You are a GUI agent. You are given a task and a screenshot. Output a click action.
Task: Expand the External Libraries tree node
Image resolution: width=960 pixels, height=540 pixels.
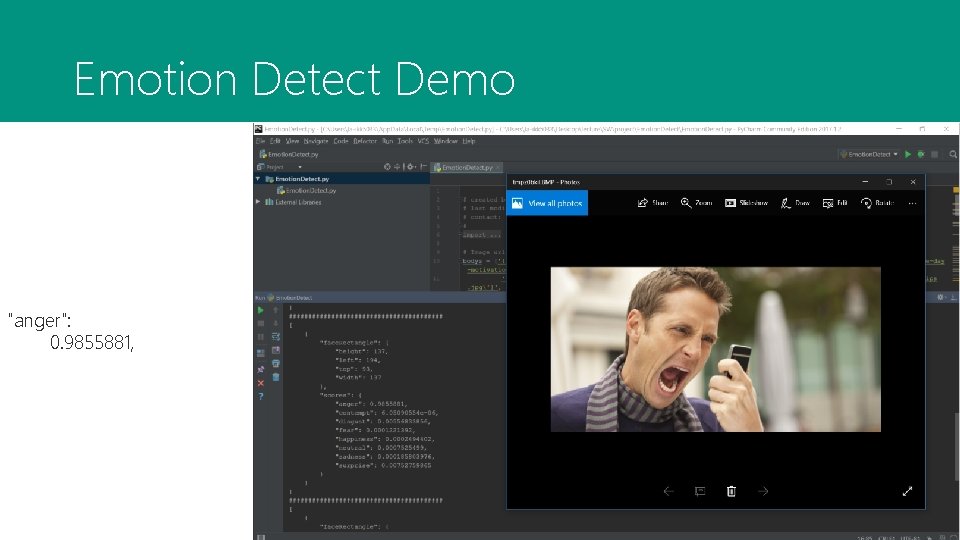point(258,202)
